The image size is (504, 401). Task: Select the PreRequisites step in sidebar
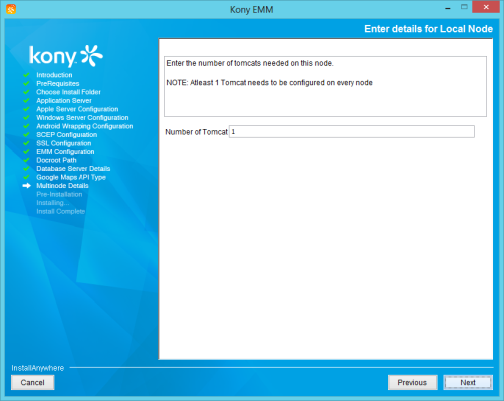[58, 83]
